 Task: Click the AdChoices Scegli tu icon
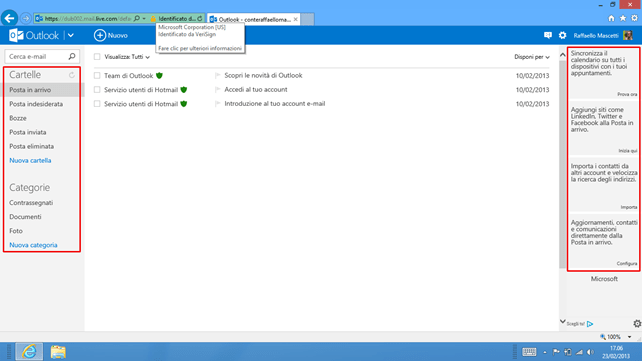pyautogui.click(x=590, y=324)
